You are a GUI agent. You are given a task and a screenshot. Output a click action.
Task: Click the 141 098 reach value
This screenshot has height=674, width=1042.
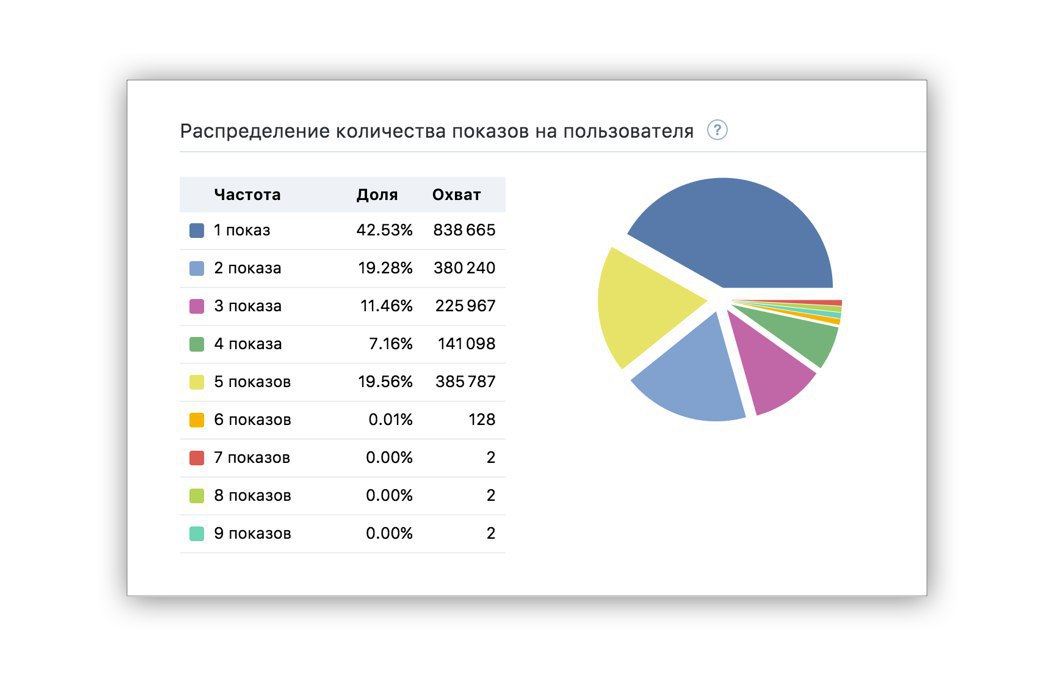pyautogui.click(x=467, y=344)
